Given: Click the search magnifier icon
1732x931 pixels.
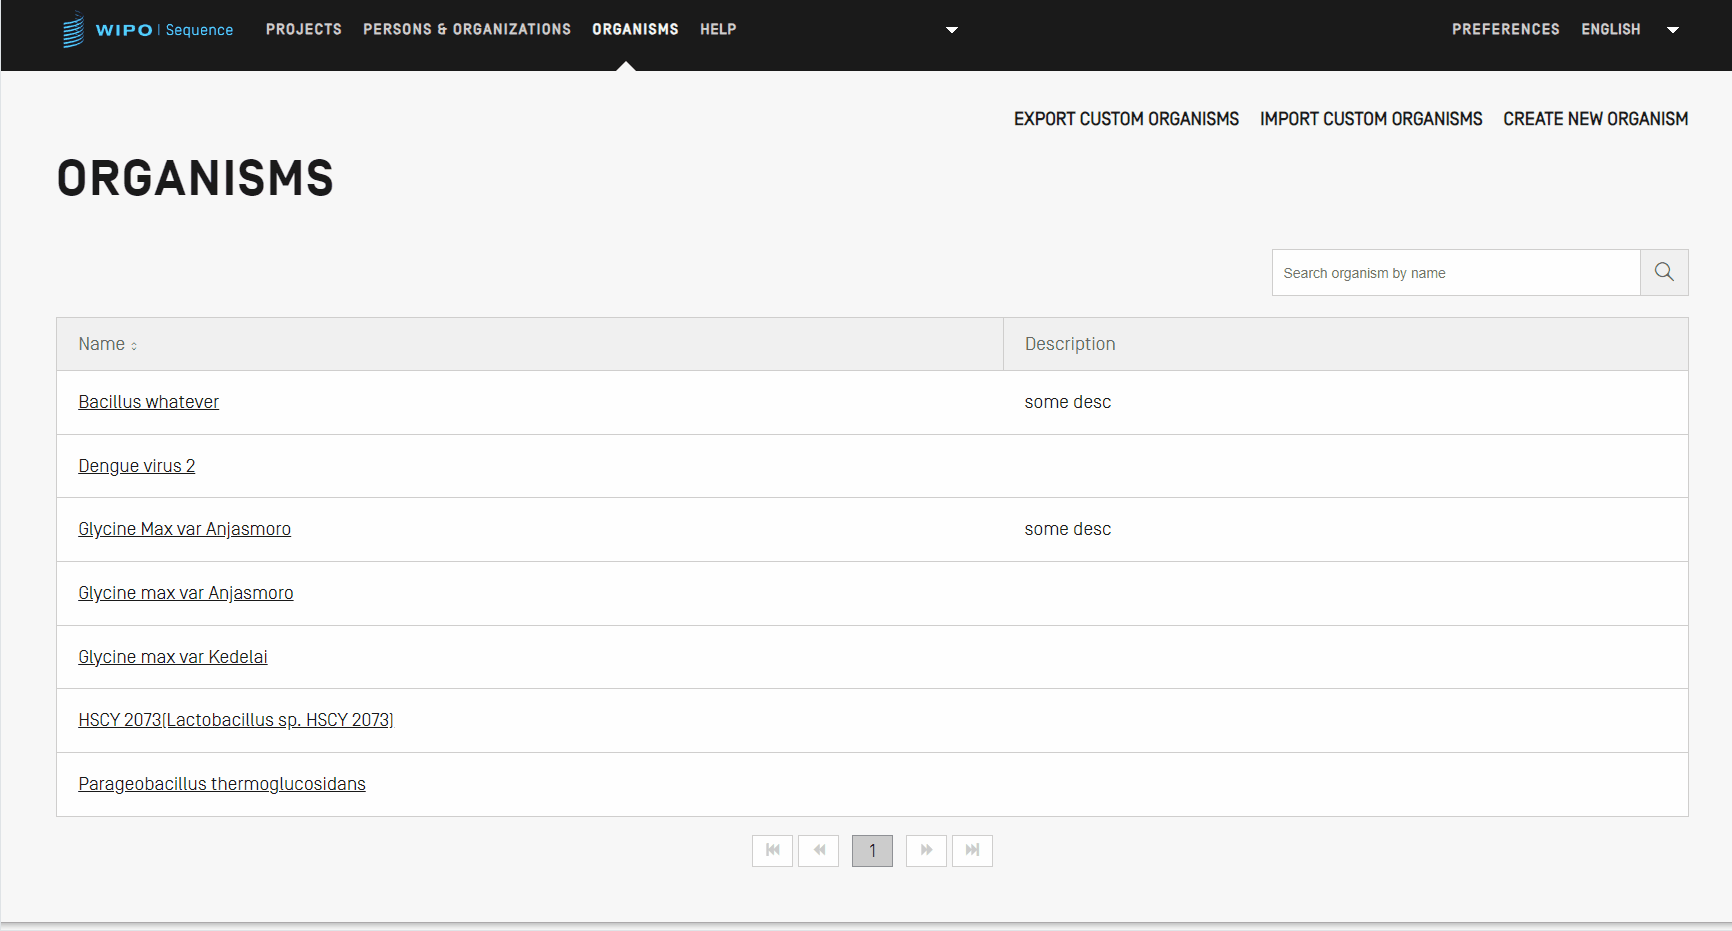Looking at the screenshot, I should pyautogui.click(x=1664, y=272).
